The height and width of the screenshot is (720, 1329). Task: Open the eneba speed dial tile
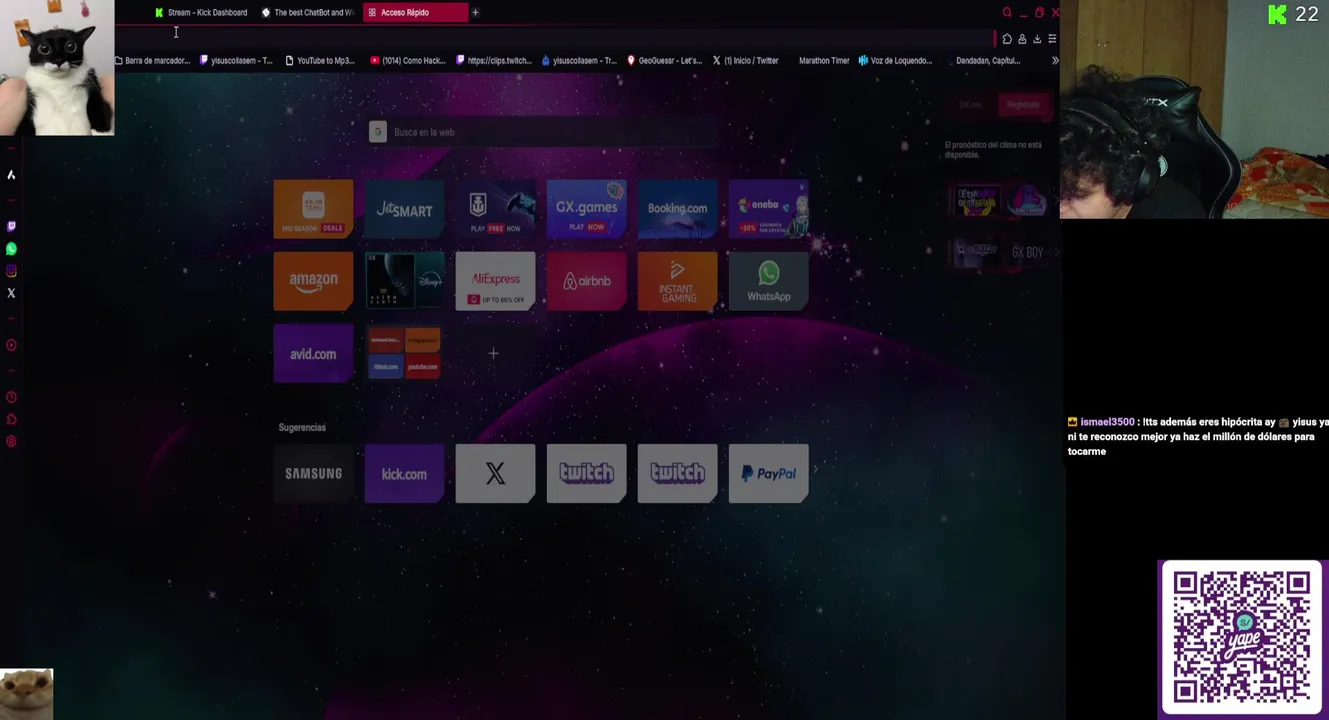pyautogui.click(x=768, y=209)
